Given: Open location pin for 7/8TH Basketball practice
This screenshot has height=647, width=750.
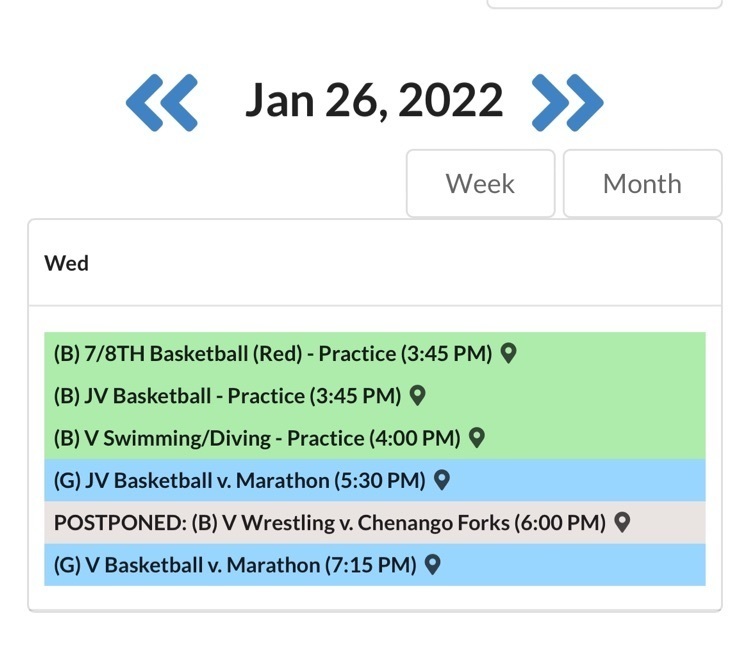Looking at the screenshot, I should click(x=508, y=353).
